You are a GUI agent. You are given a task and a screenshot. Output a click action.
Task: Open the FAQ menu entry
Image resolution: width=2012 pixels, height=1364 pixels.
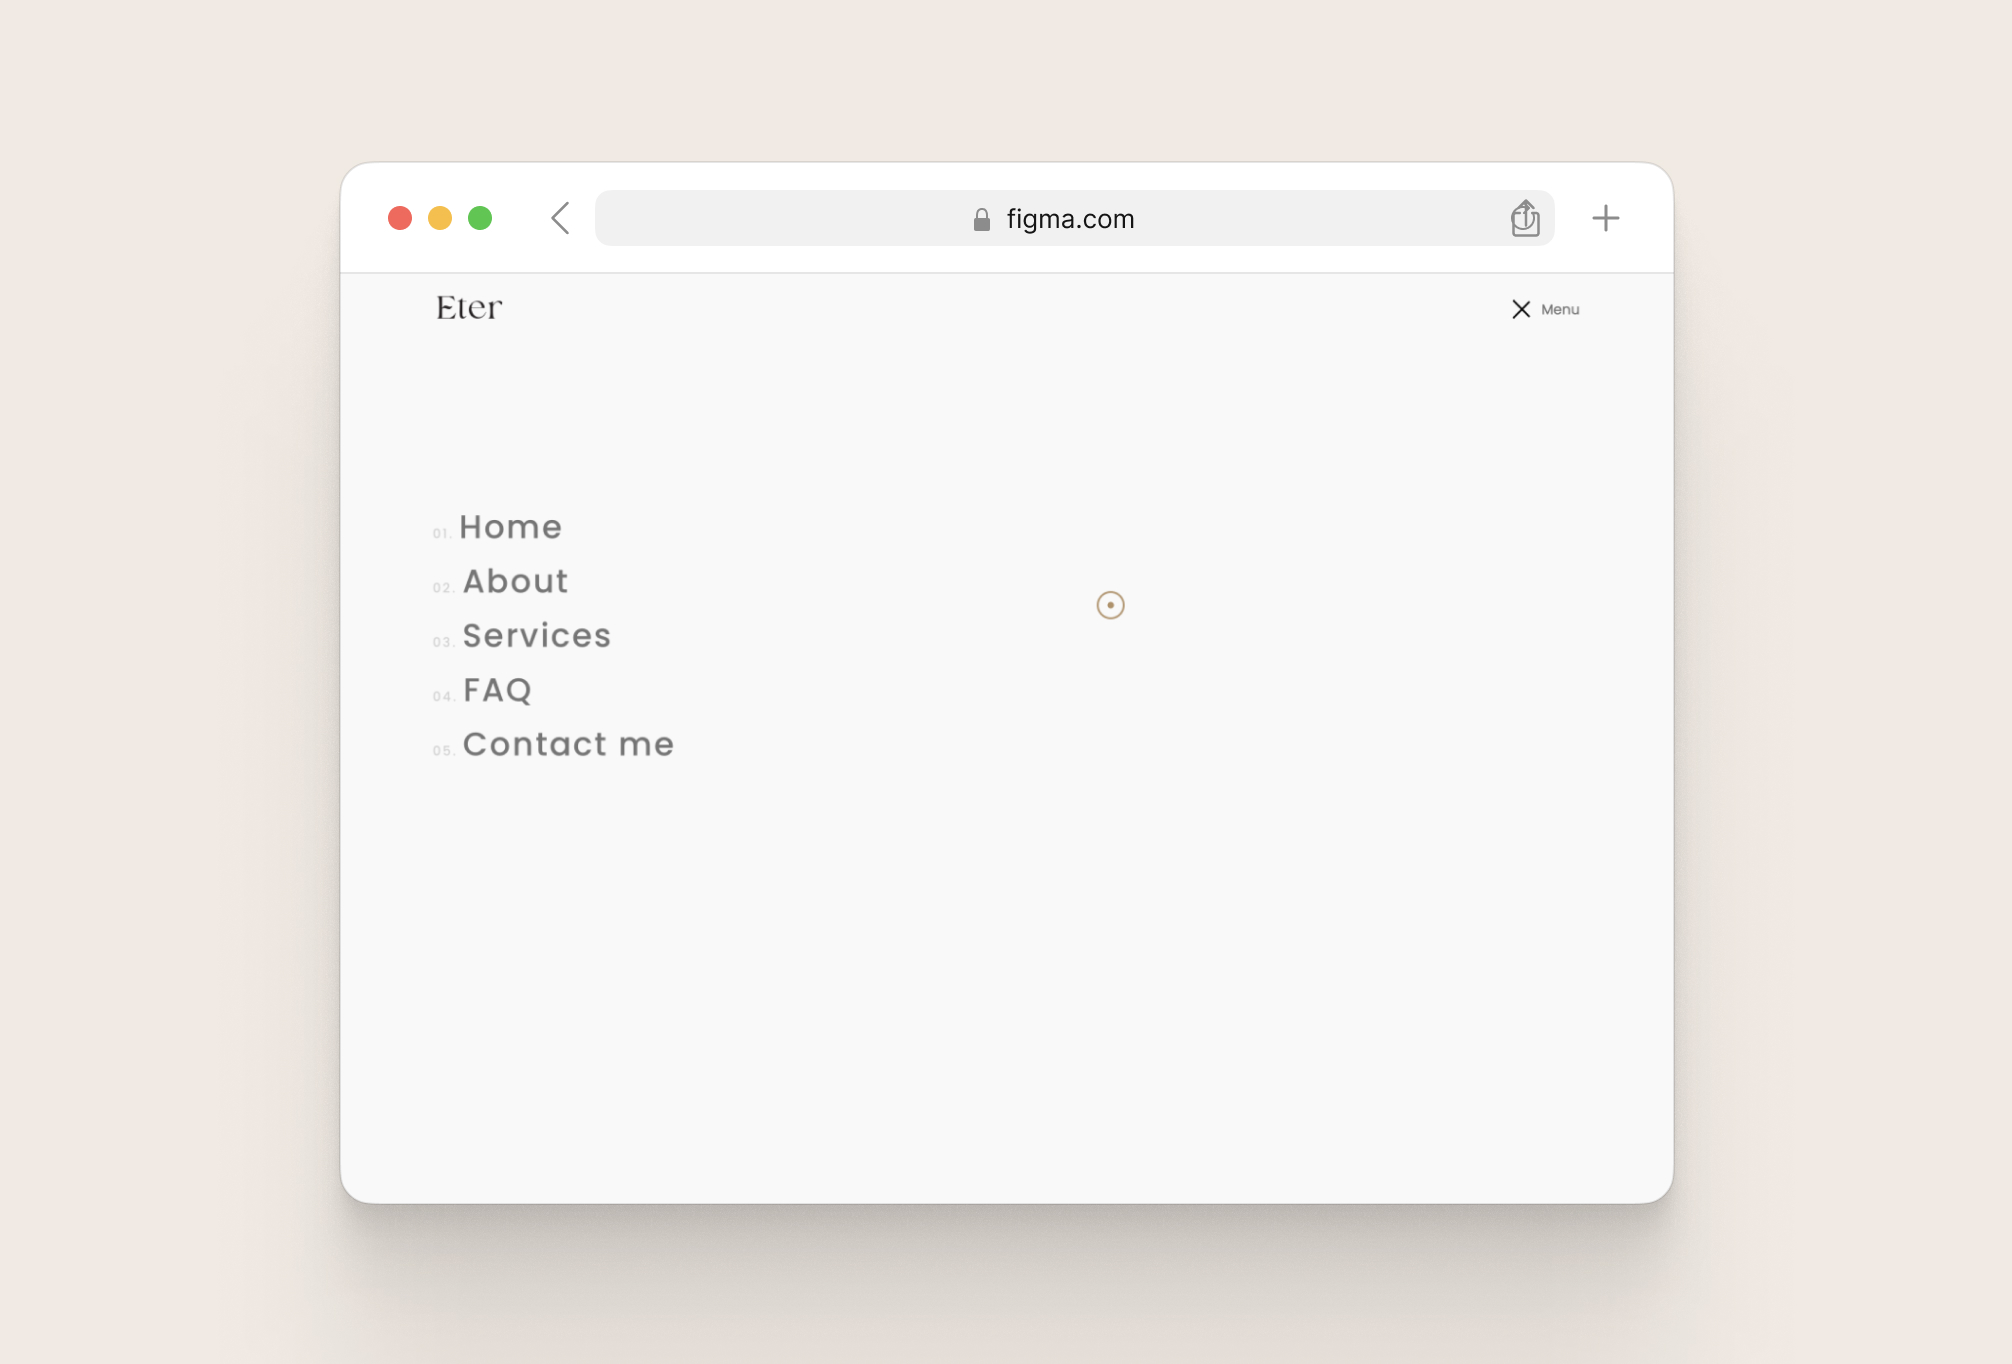497,690
